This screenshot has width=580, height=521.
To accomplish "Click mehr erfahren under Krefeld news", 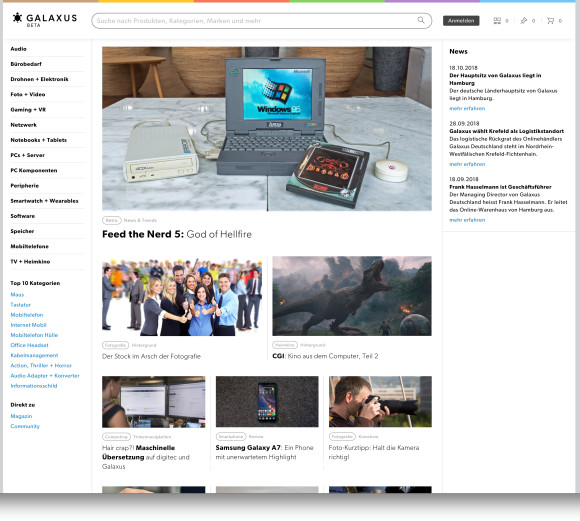I will point(467,164).
